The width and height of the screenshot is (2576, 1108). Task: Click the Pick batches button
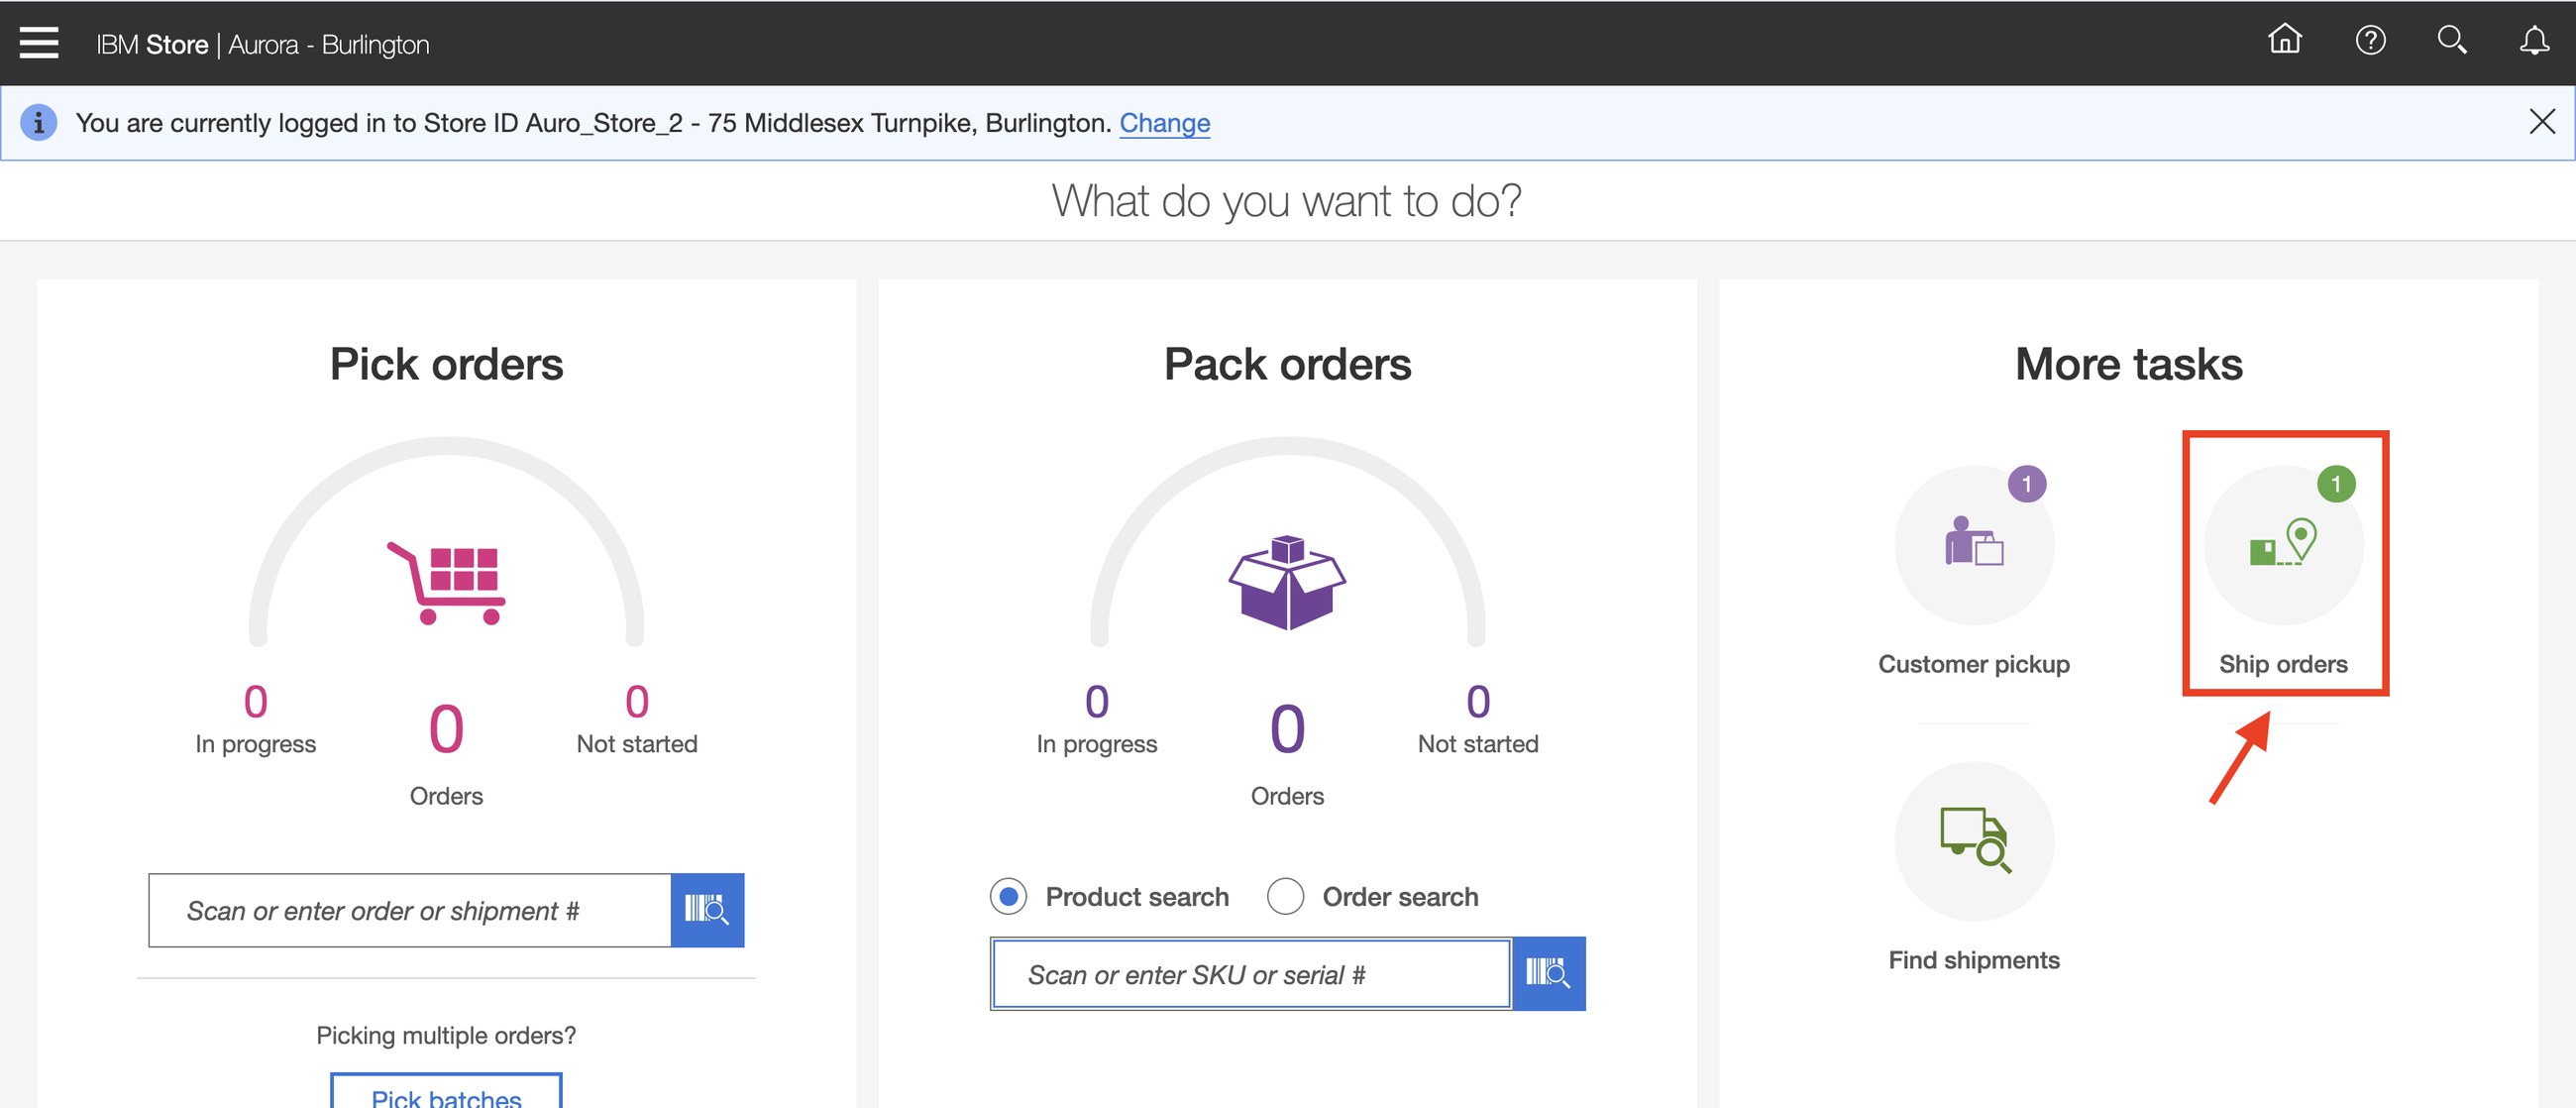[446, 1092]
